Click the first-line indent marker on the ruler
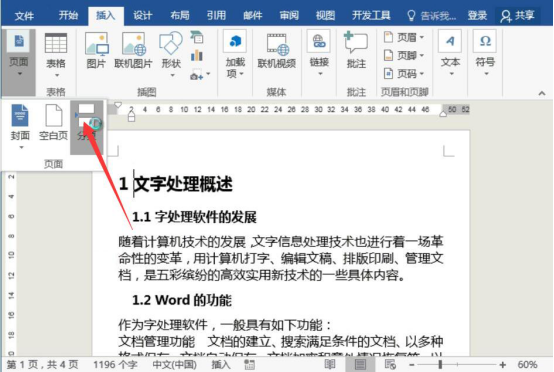The width and height of the screenshot is (554, 372). tap(118, 105)
